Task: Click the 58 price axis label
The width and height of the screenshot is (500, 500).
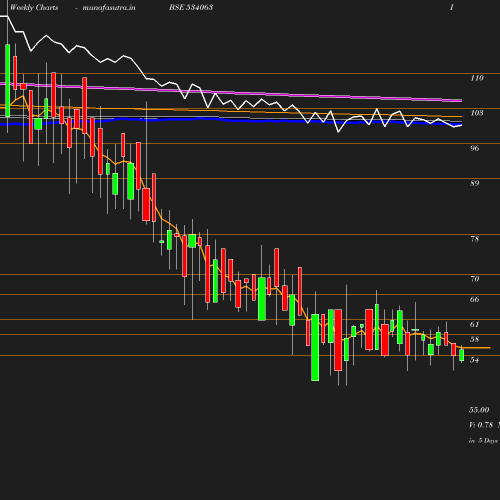Action: click(x=475, y=339)
